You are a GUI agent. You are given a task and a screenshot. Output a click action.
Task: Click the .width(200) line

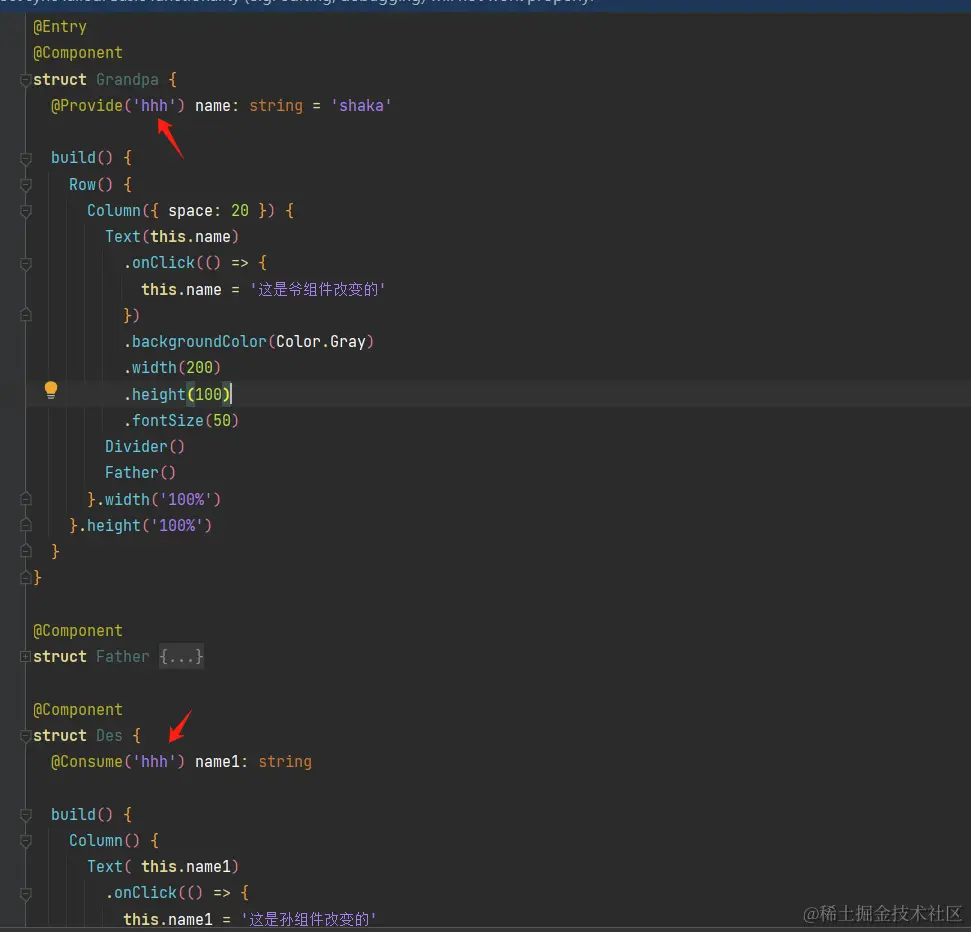point(173,367)
